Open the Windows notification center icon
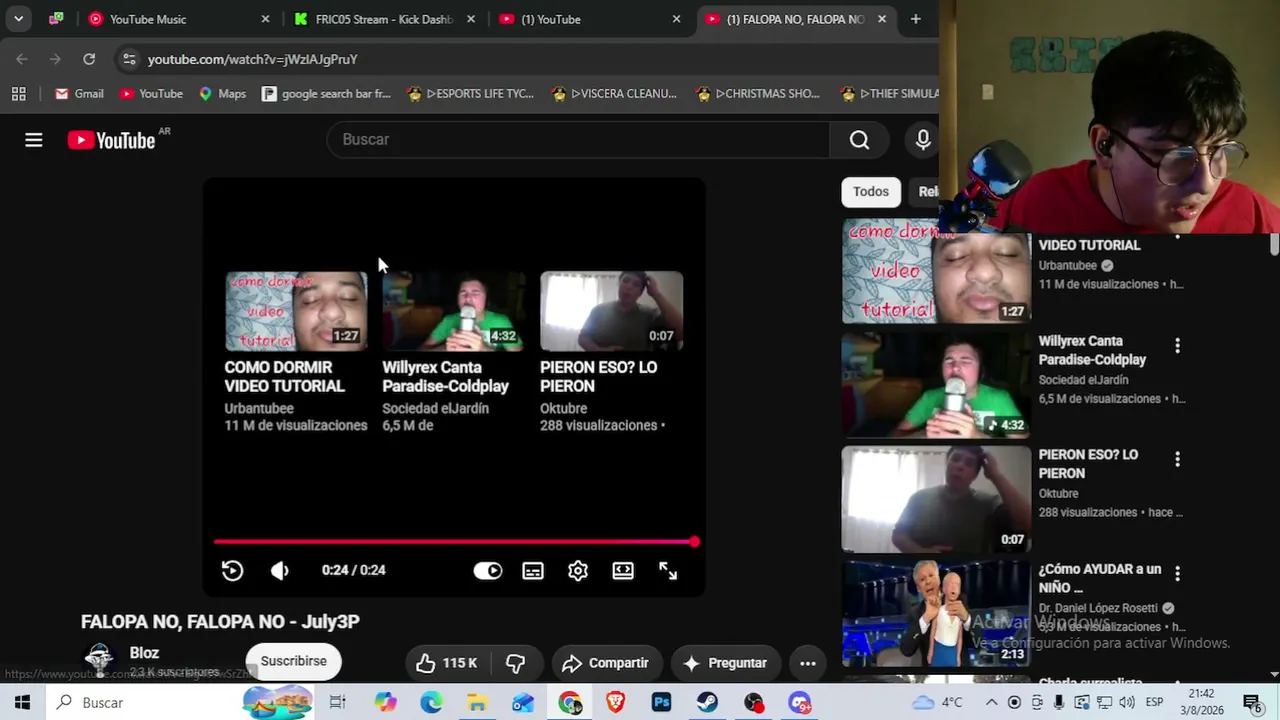The width and height of the screenshot is (1280, 720). tap(1252, 703)
